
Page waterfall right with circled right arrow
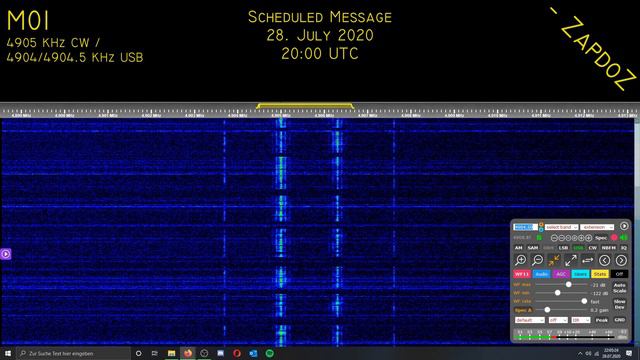click(621, 260)
